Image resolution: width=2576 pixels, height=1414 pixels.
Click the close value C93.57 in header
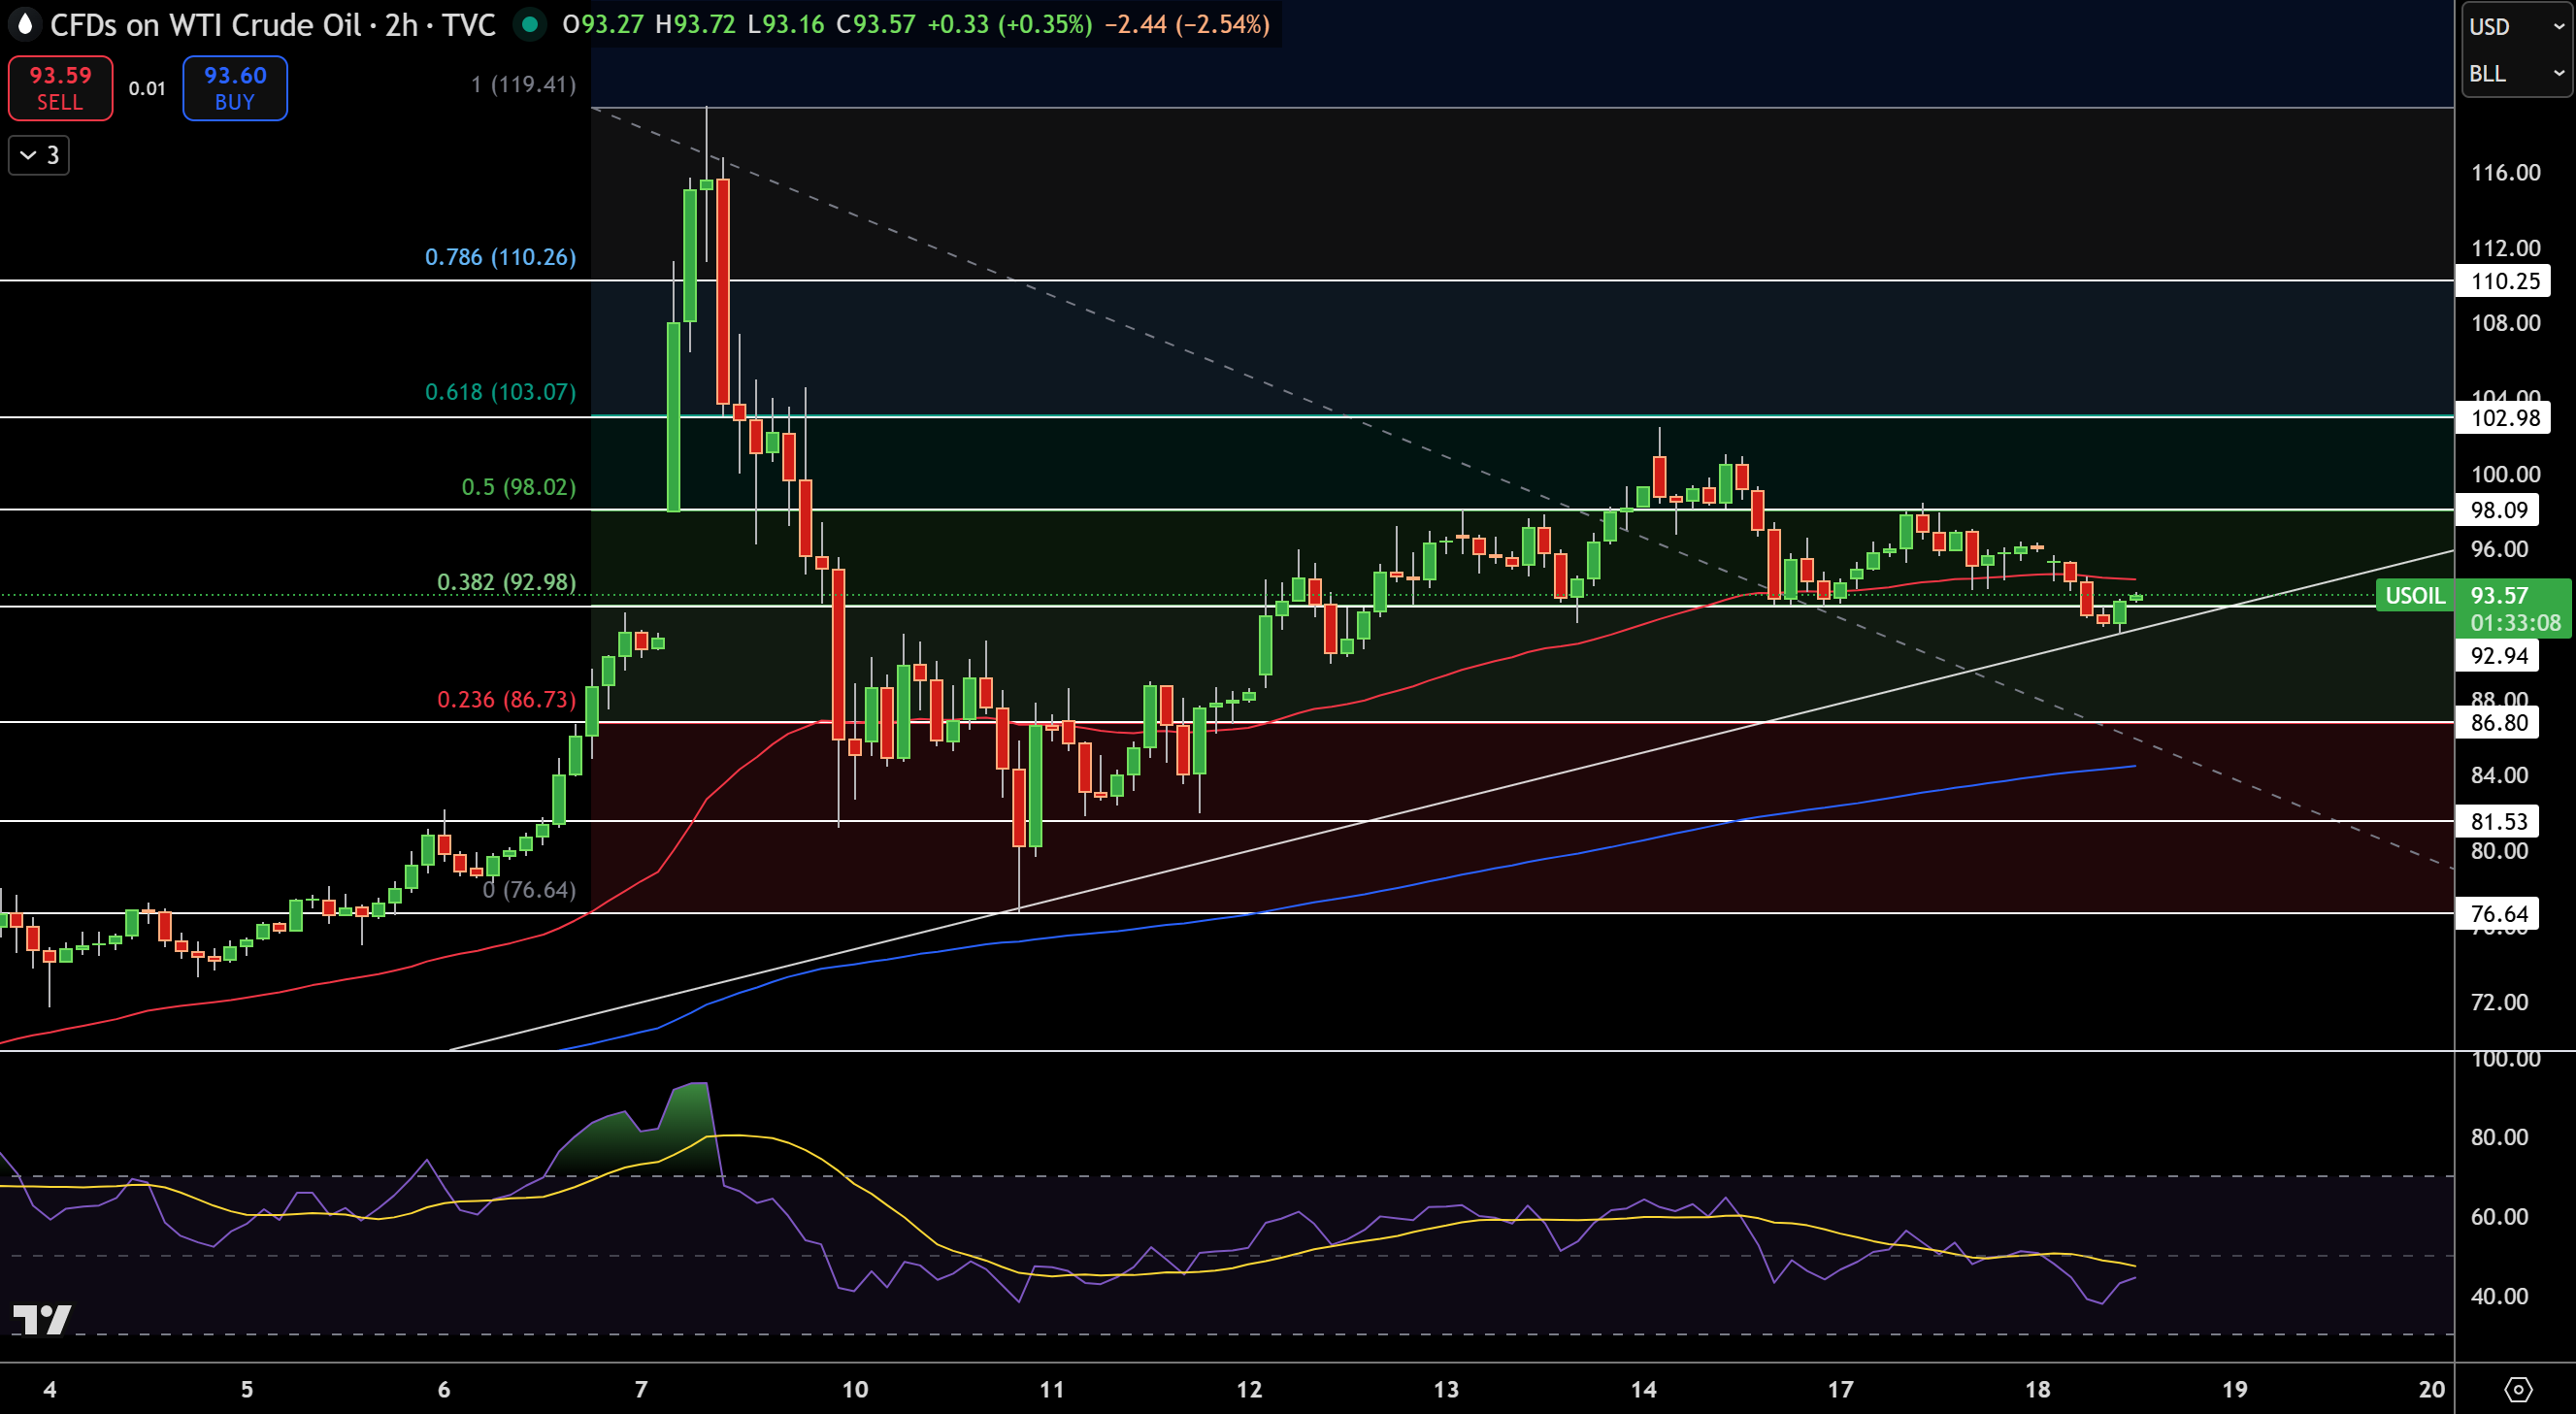point(876,24)
